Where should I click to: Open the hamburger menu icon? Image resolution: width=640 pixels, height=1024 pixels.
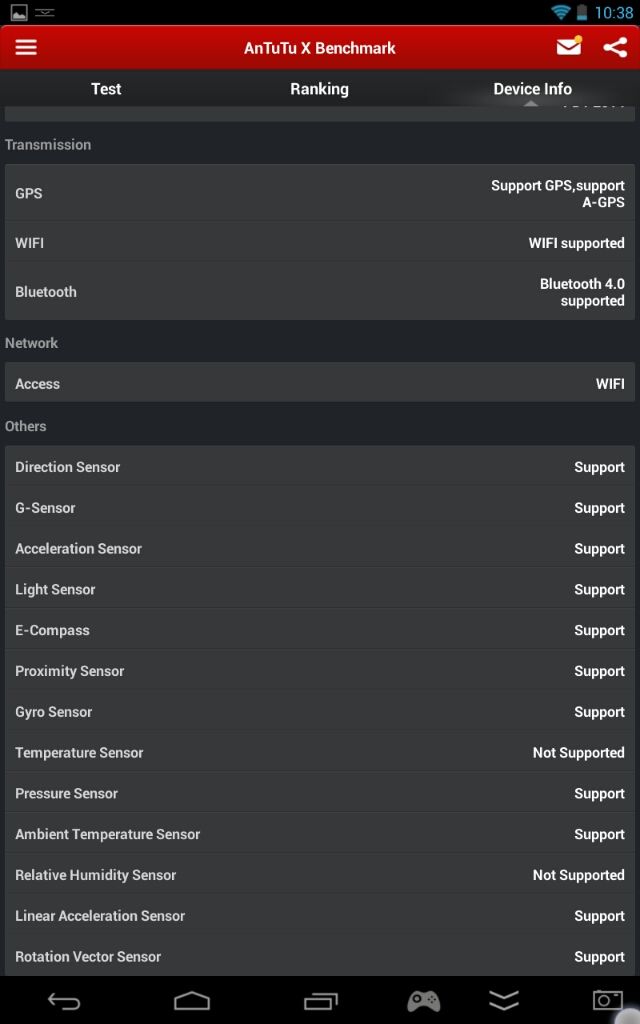pyautogui.click(x=26, y=47)
